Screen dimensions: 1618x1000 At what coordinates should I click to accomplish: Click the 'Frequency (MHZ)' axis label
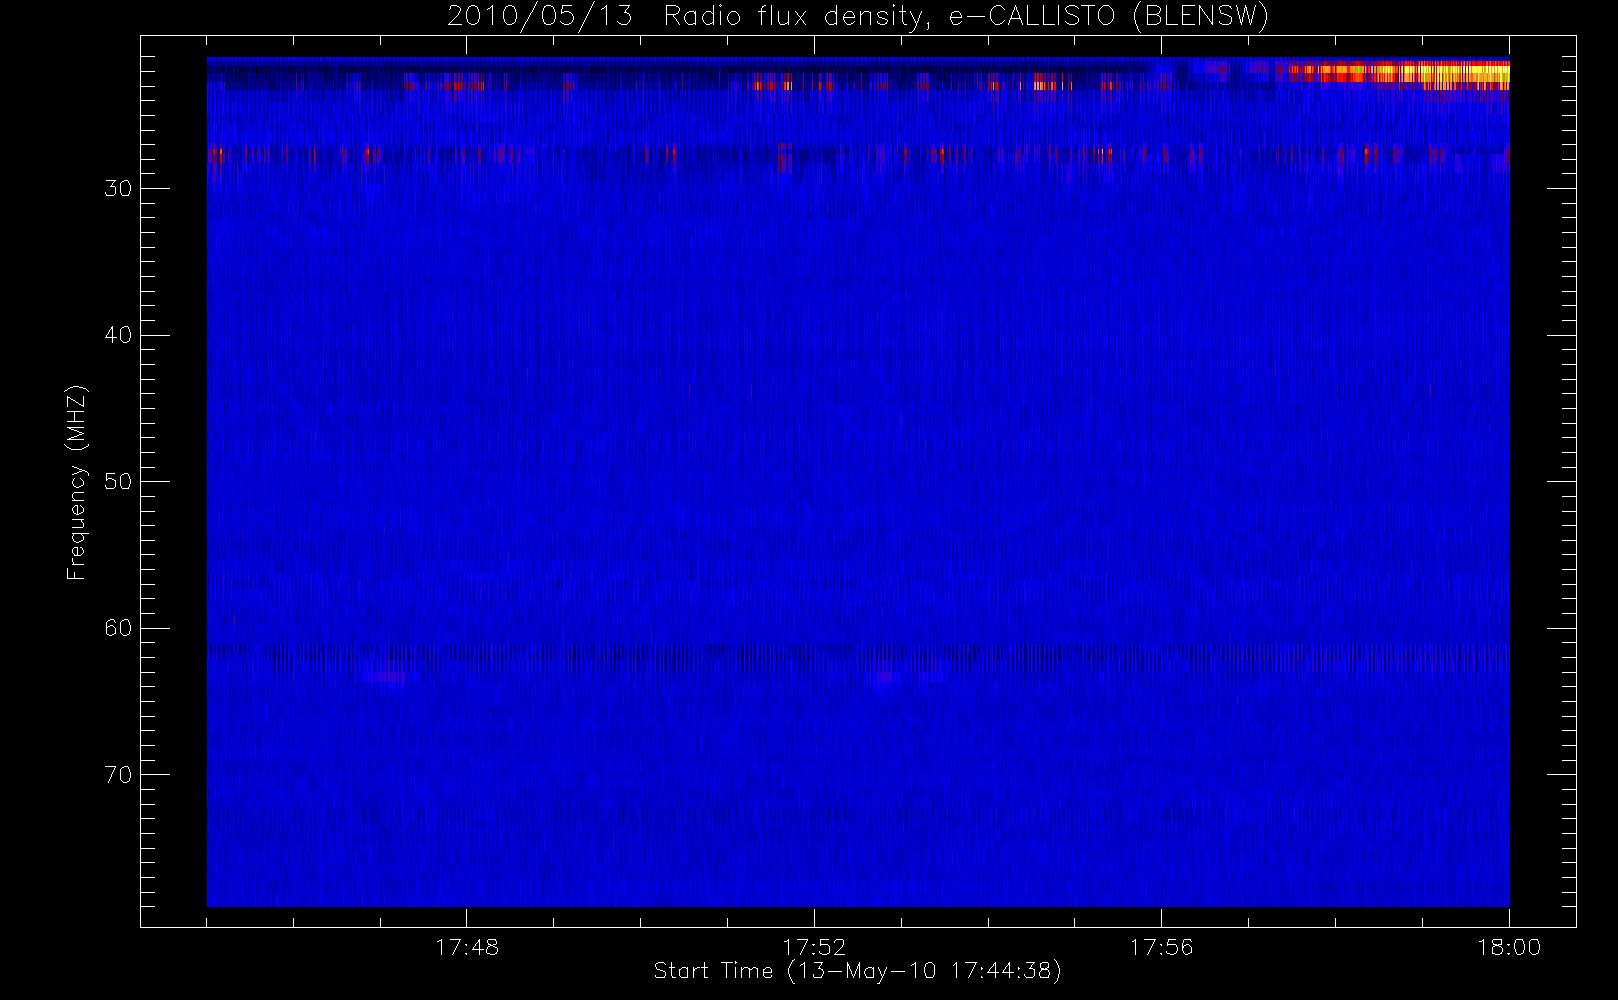[76, 482]
